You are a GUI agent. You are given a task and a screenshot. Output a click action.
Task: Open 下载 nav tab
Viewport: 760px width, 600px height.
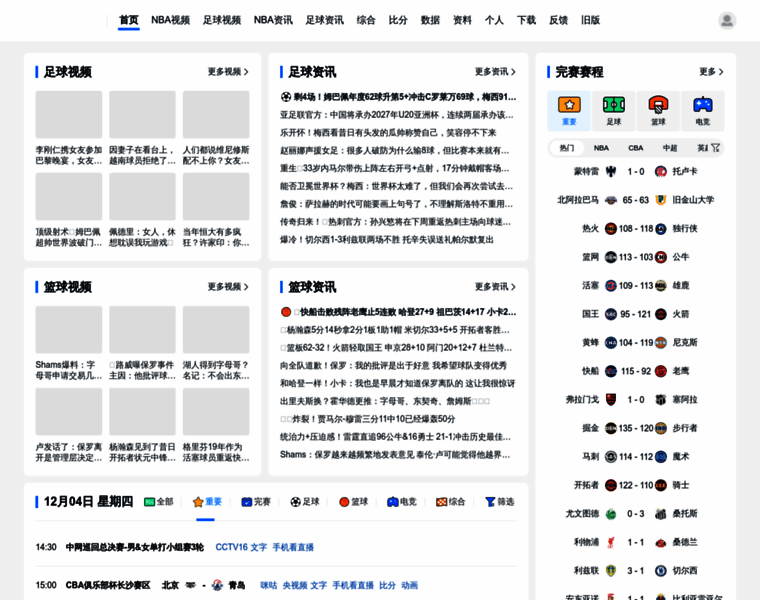coord(526,20)
